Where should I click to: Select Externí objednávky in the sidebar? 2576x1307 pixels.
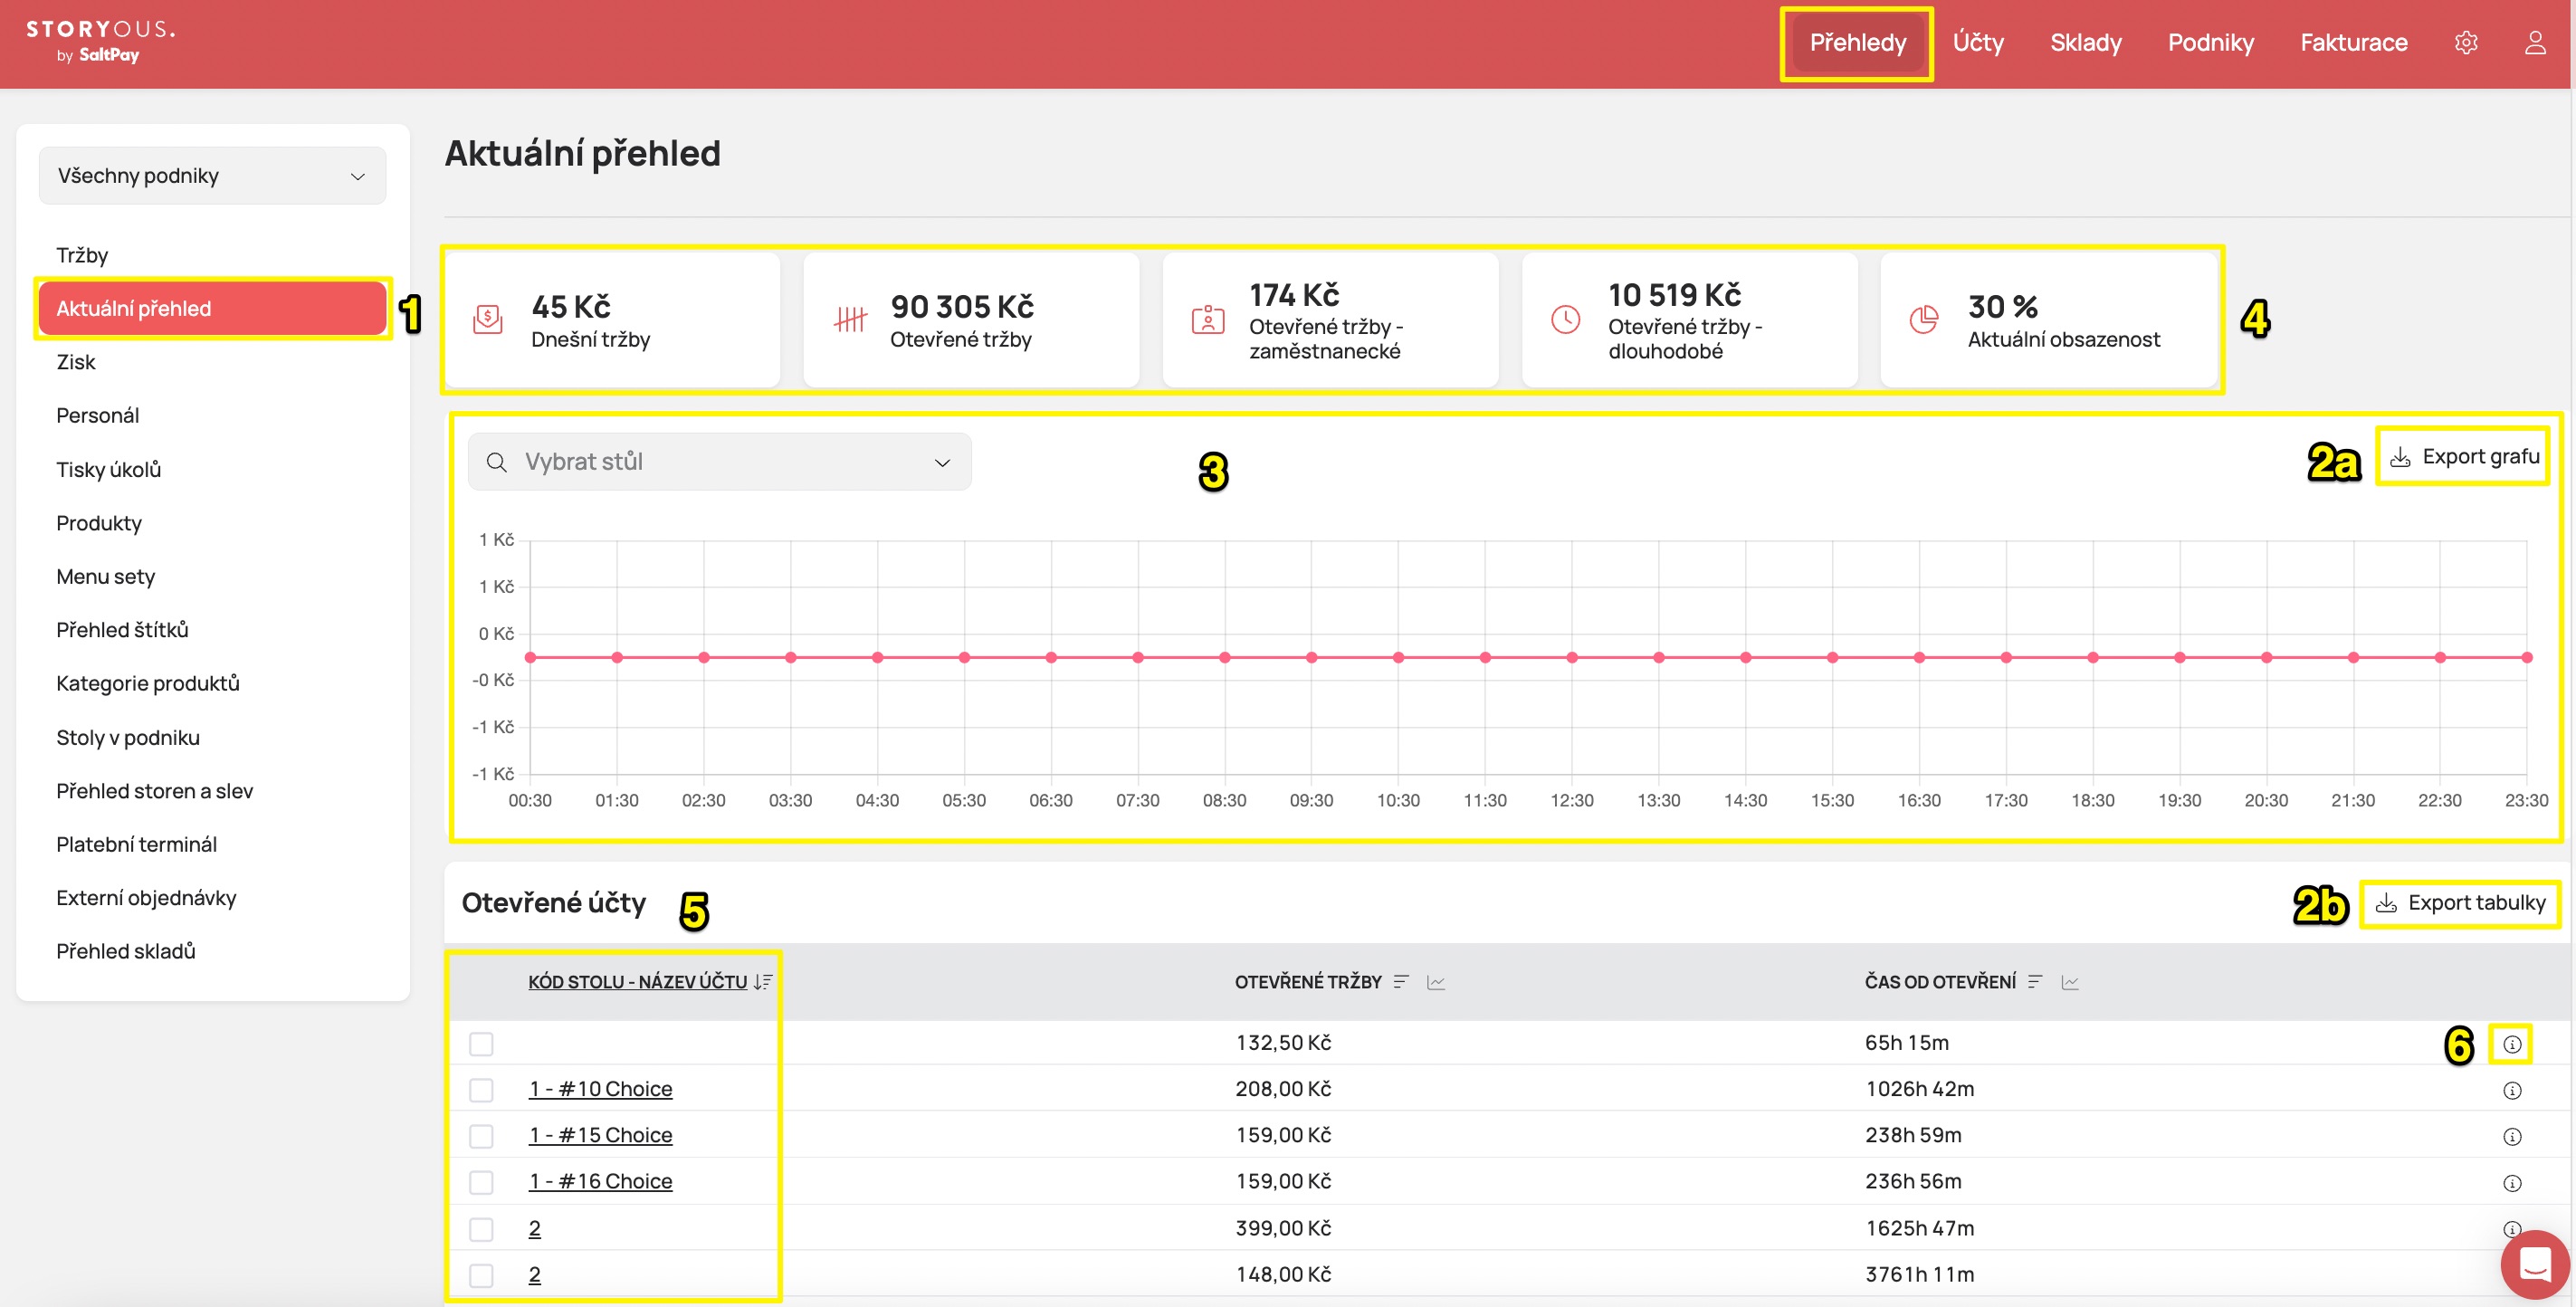146,898
